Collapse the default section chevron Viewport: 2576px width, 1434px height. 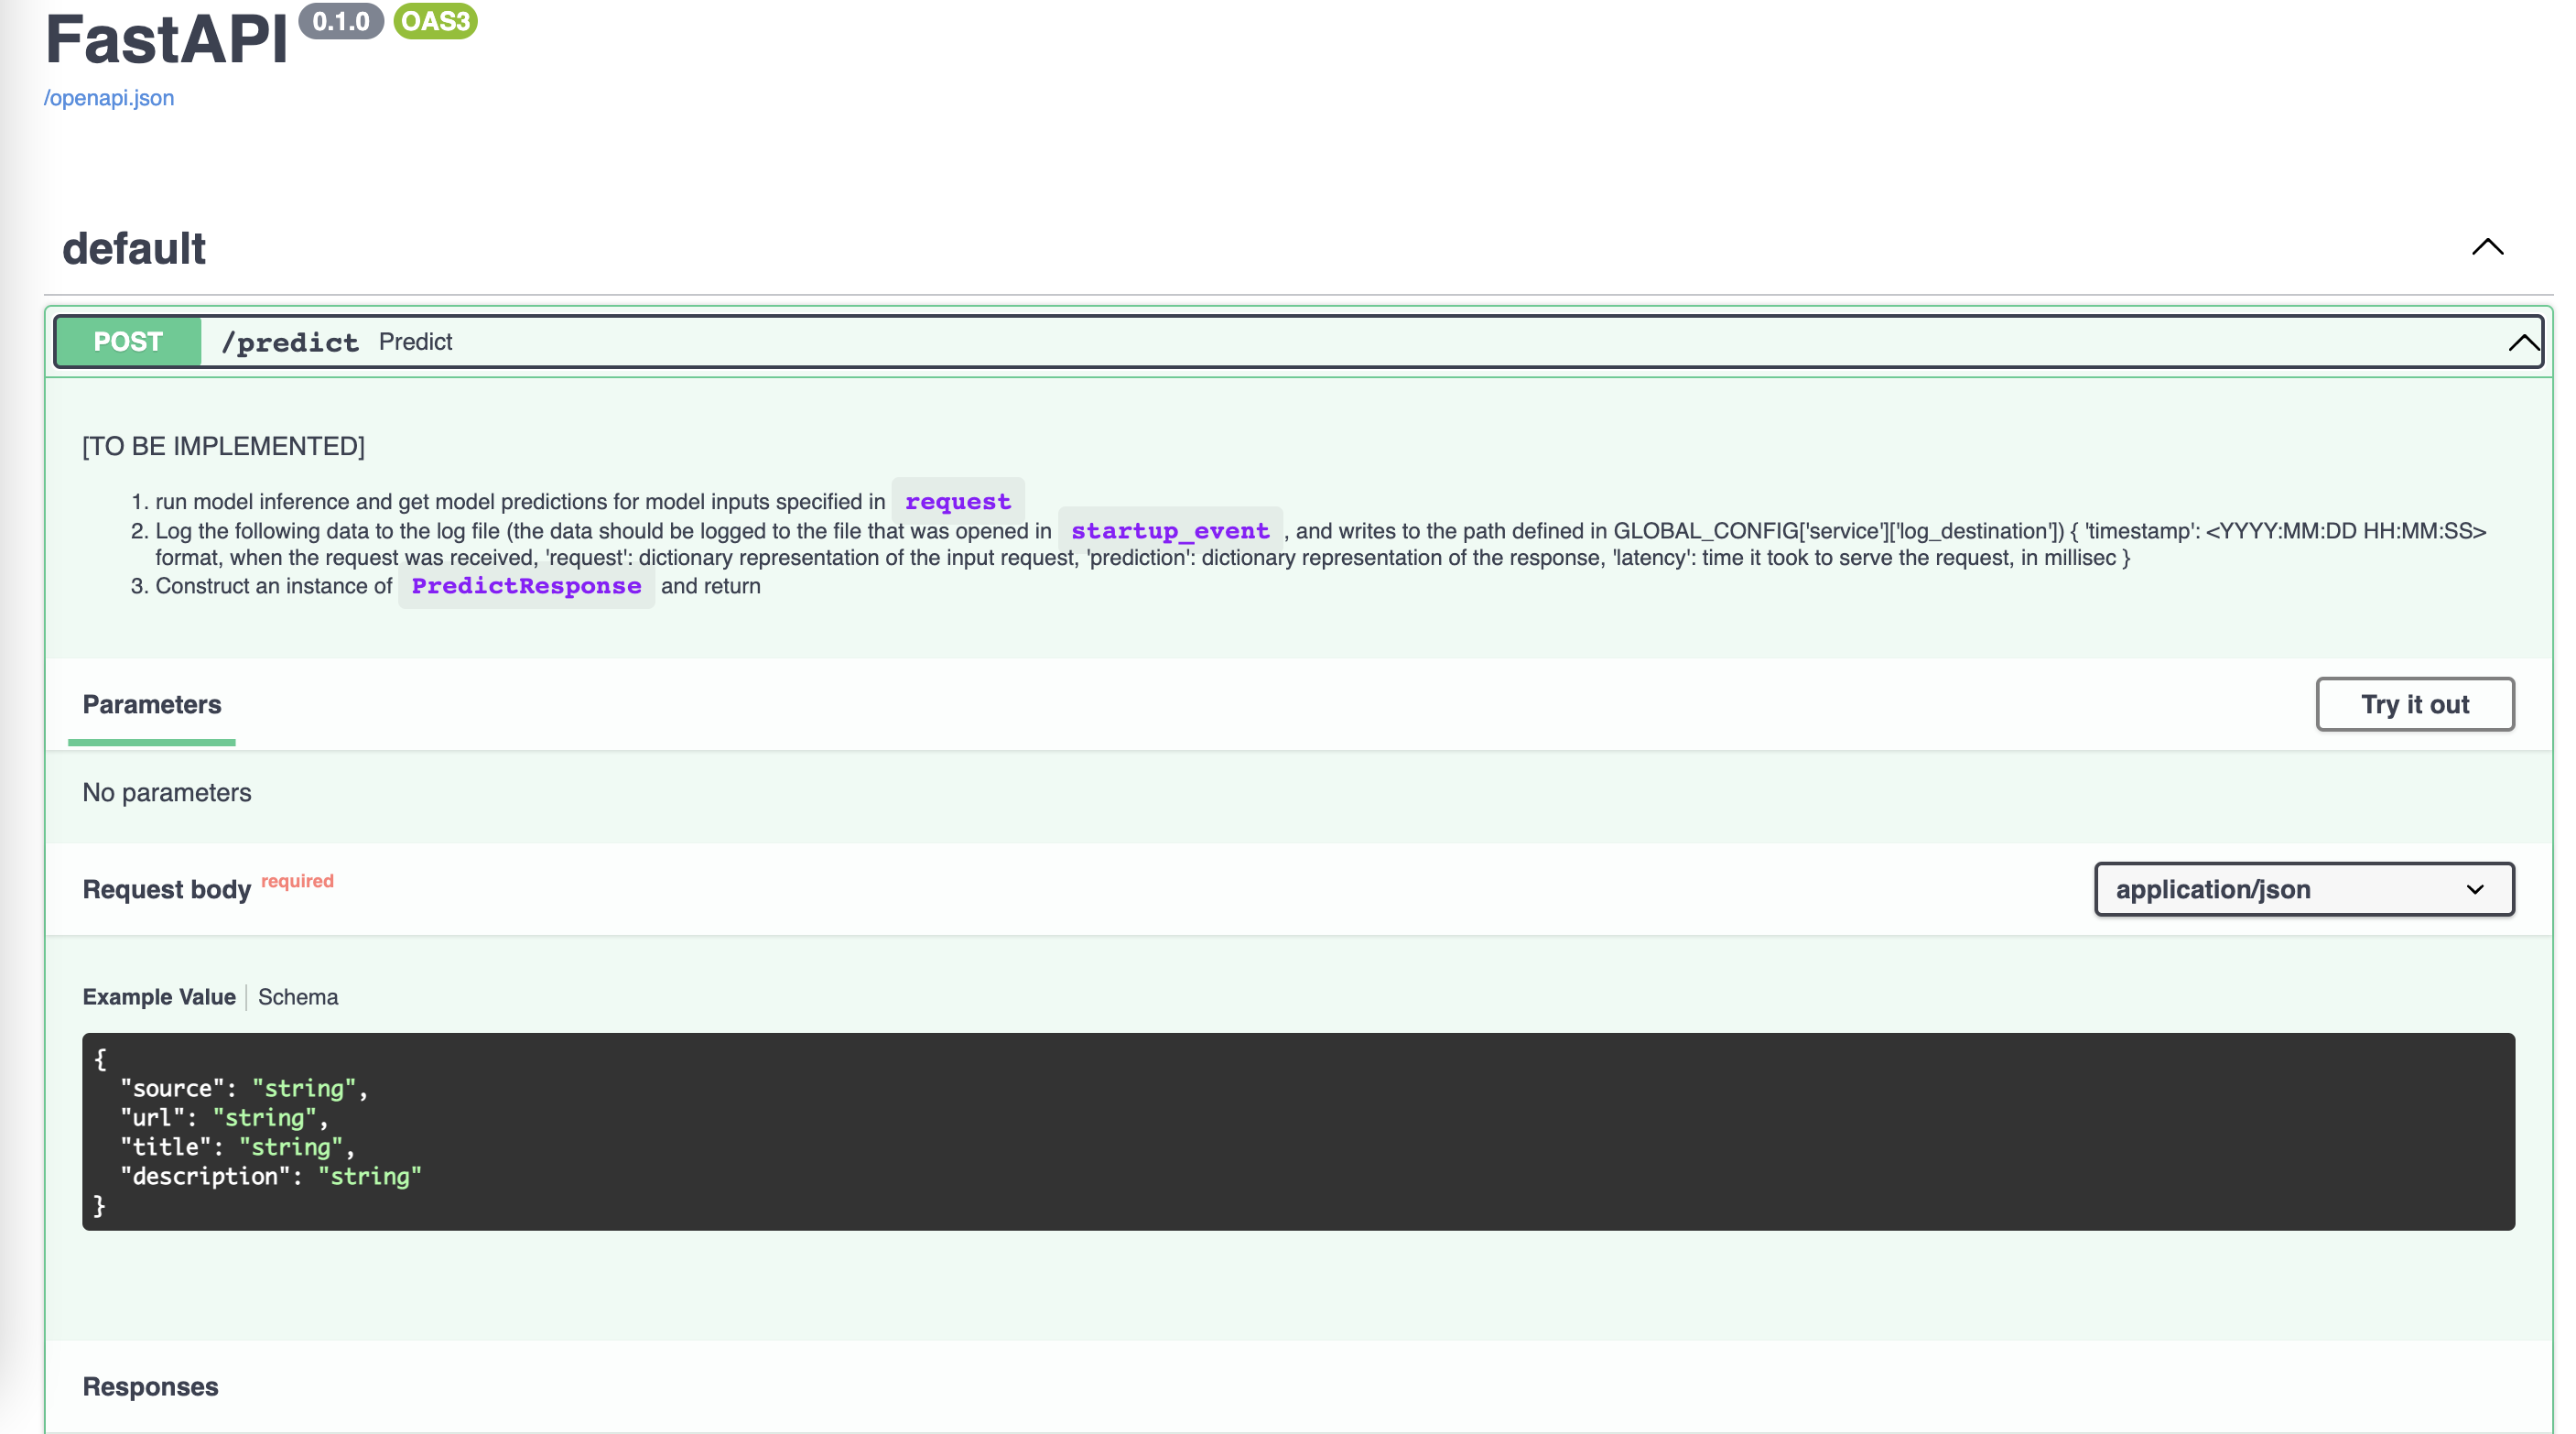2487,247
